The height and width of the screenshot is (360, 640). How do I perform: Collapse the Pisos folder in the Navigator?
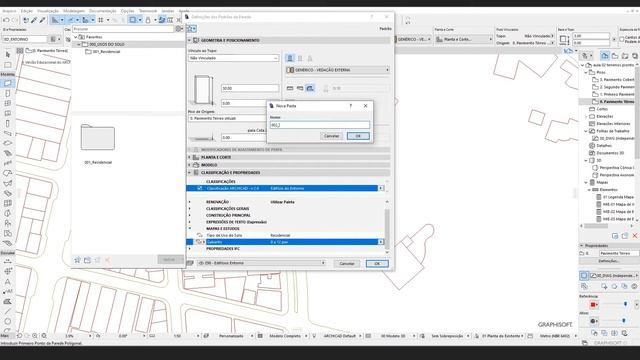pos(586,72)
